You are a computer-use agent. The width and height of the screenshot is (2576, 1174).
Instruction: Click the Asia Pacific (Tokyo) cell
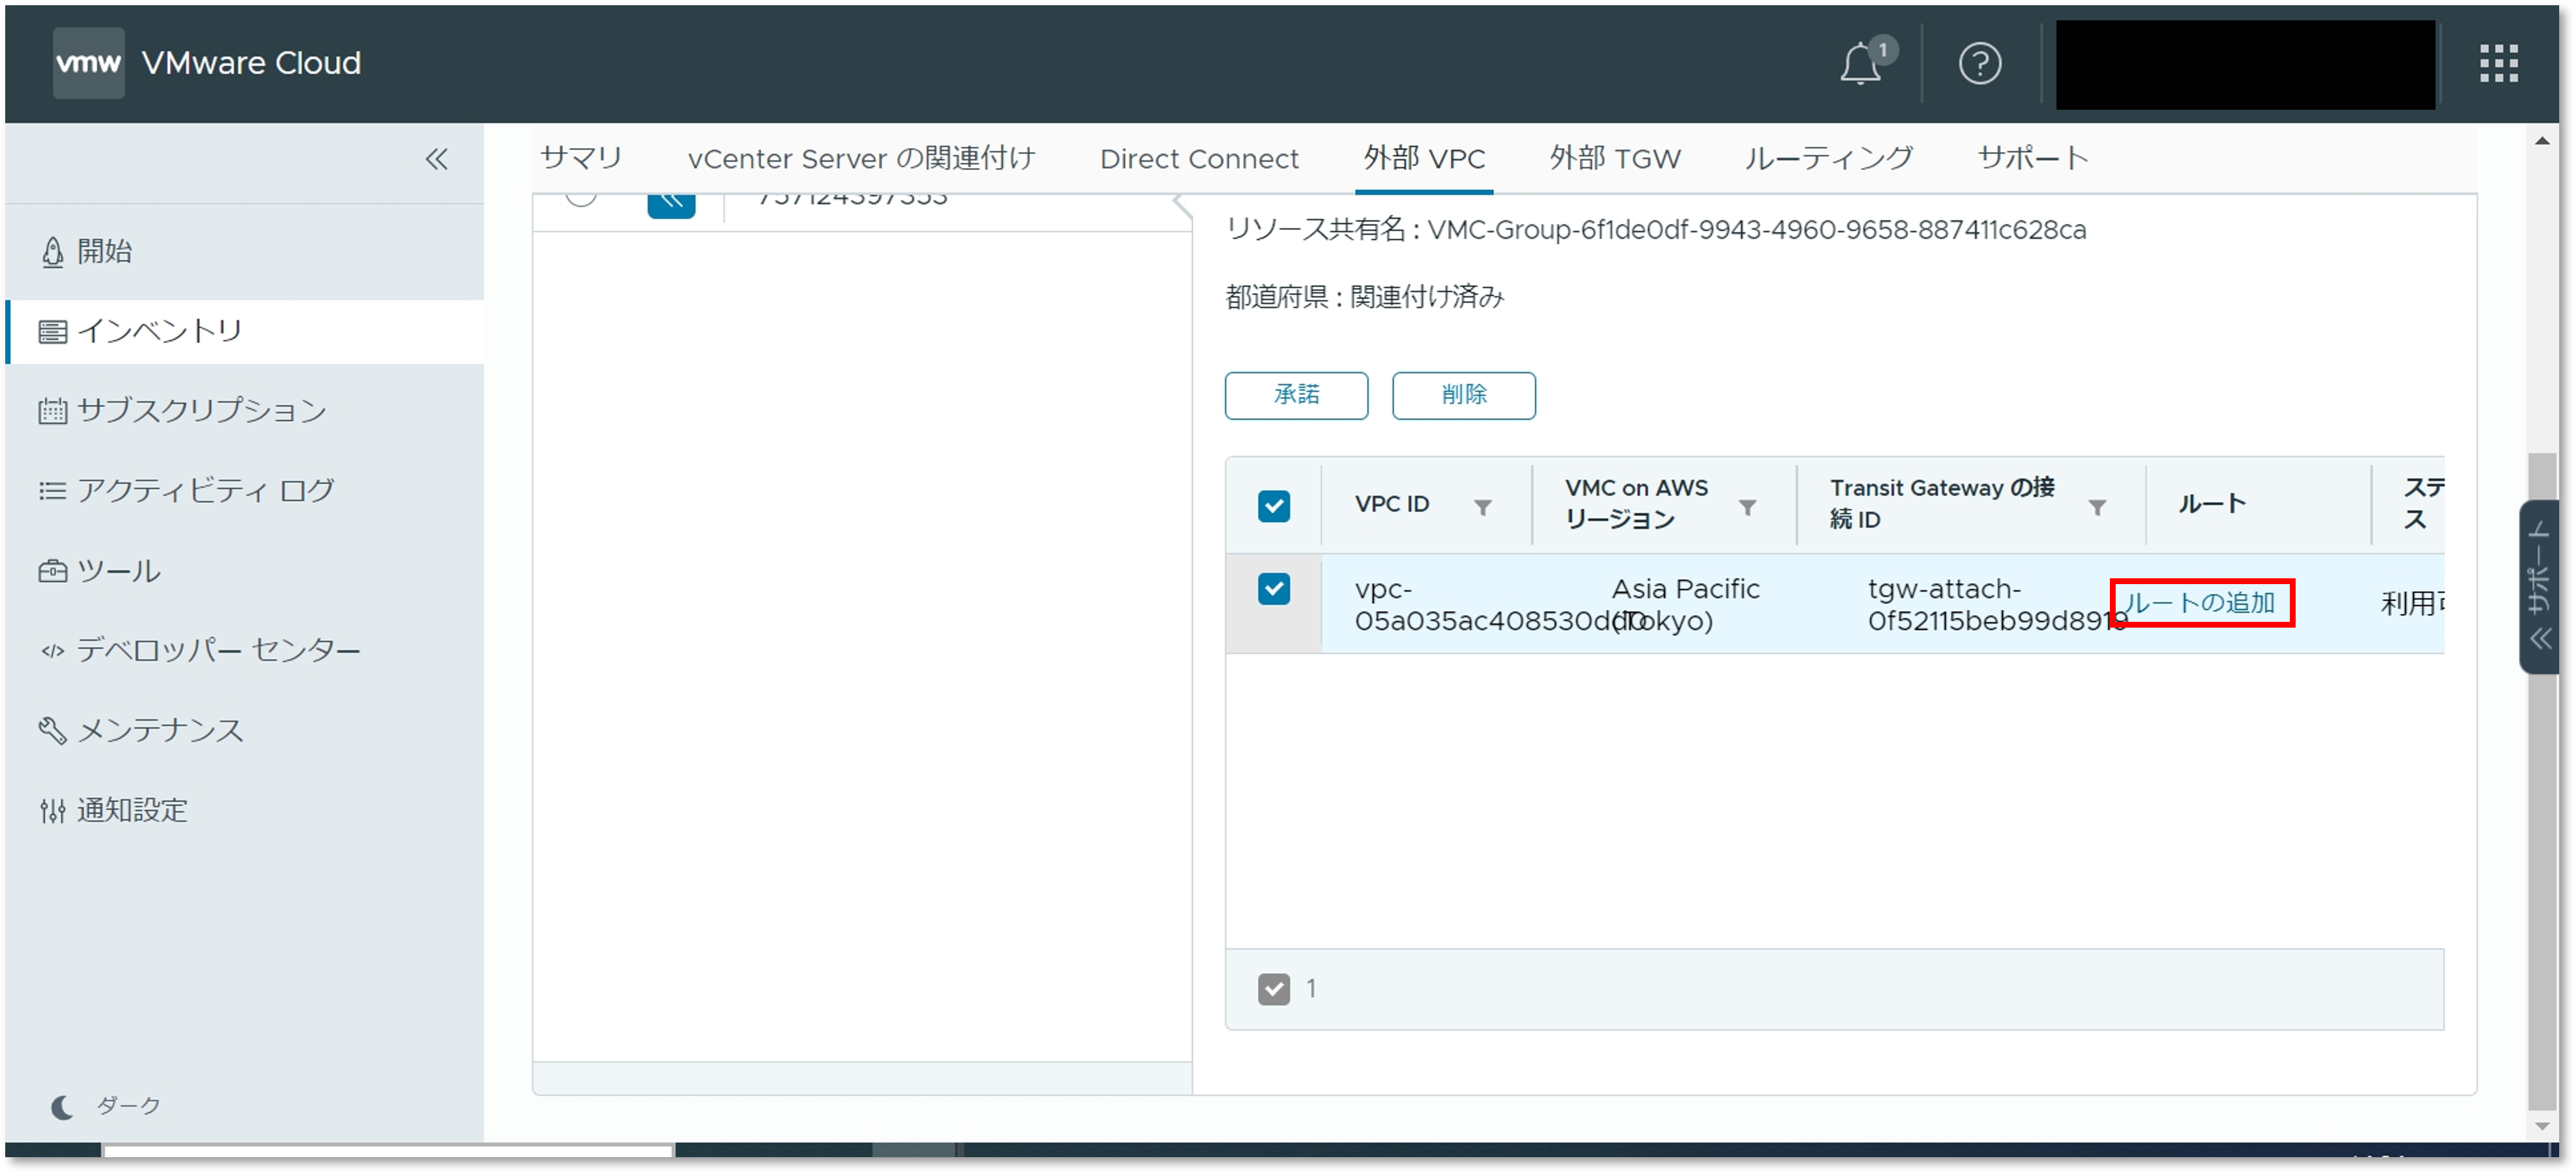pos(1685,605)
